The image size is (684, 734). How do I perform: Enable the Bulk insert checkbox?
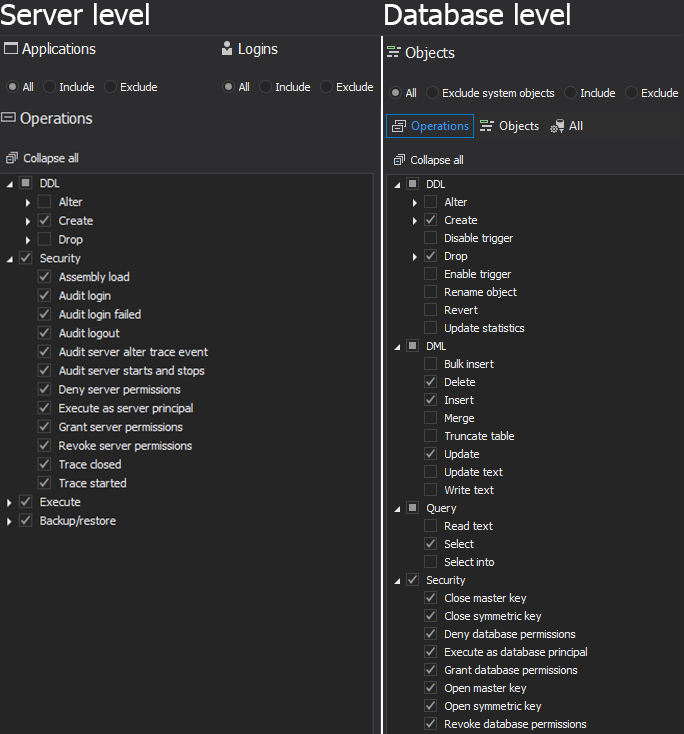point(430,364)
